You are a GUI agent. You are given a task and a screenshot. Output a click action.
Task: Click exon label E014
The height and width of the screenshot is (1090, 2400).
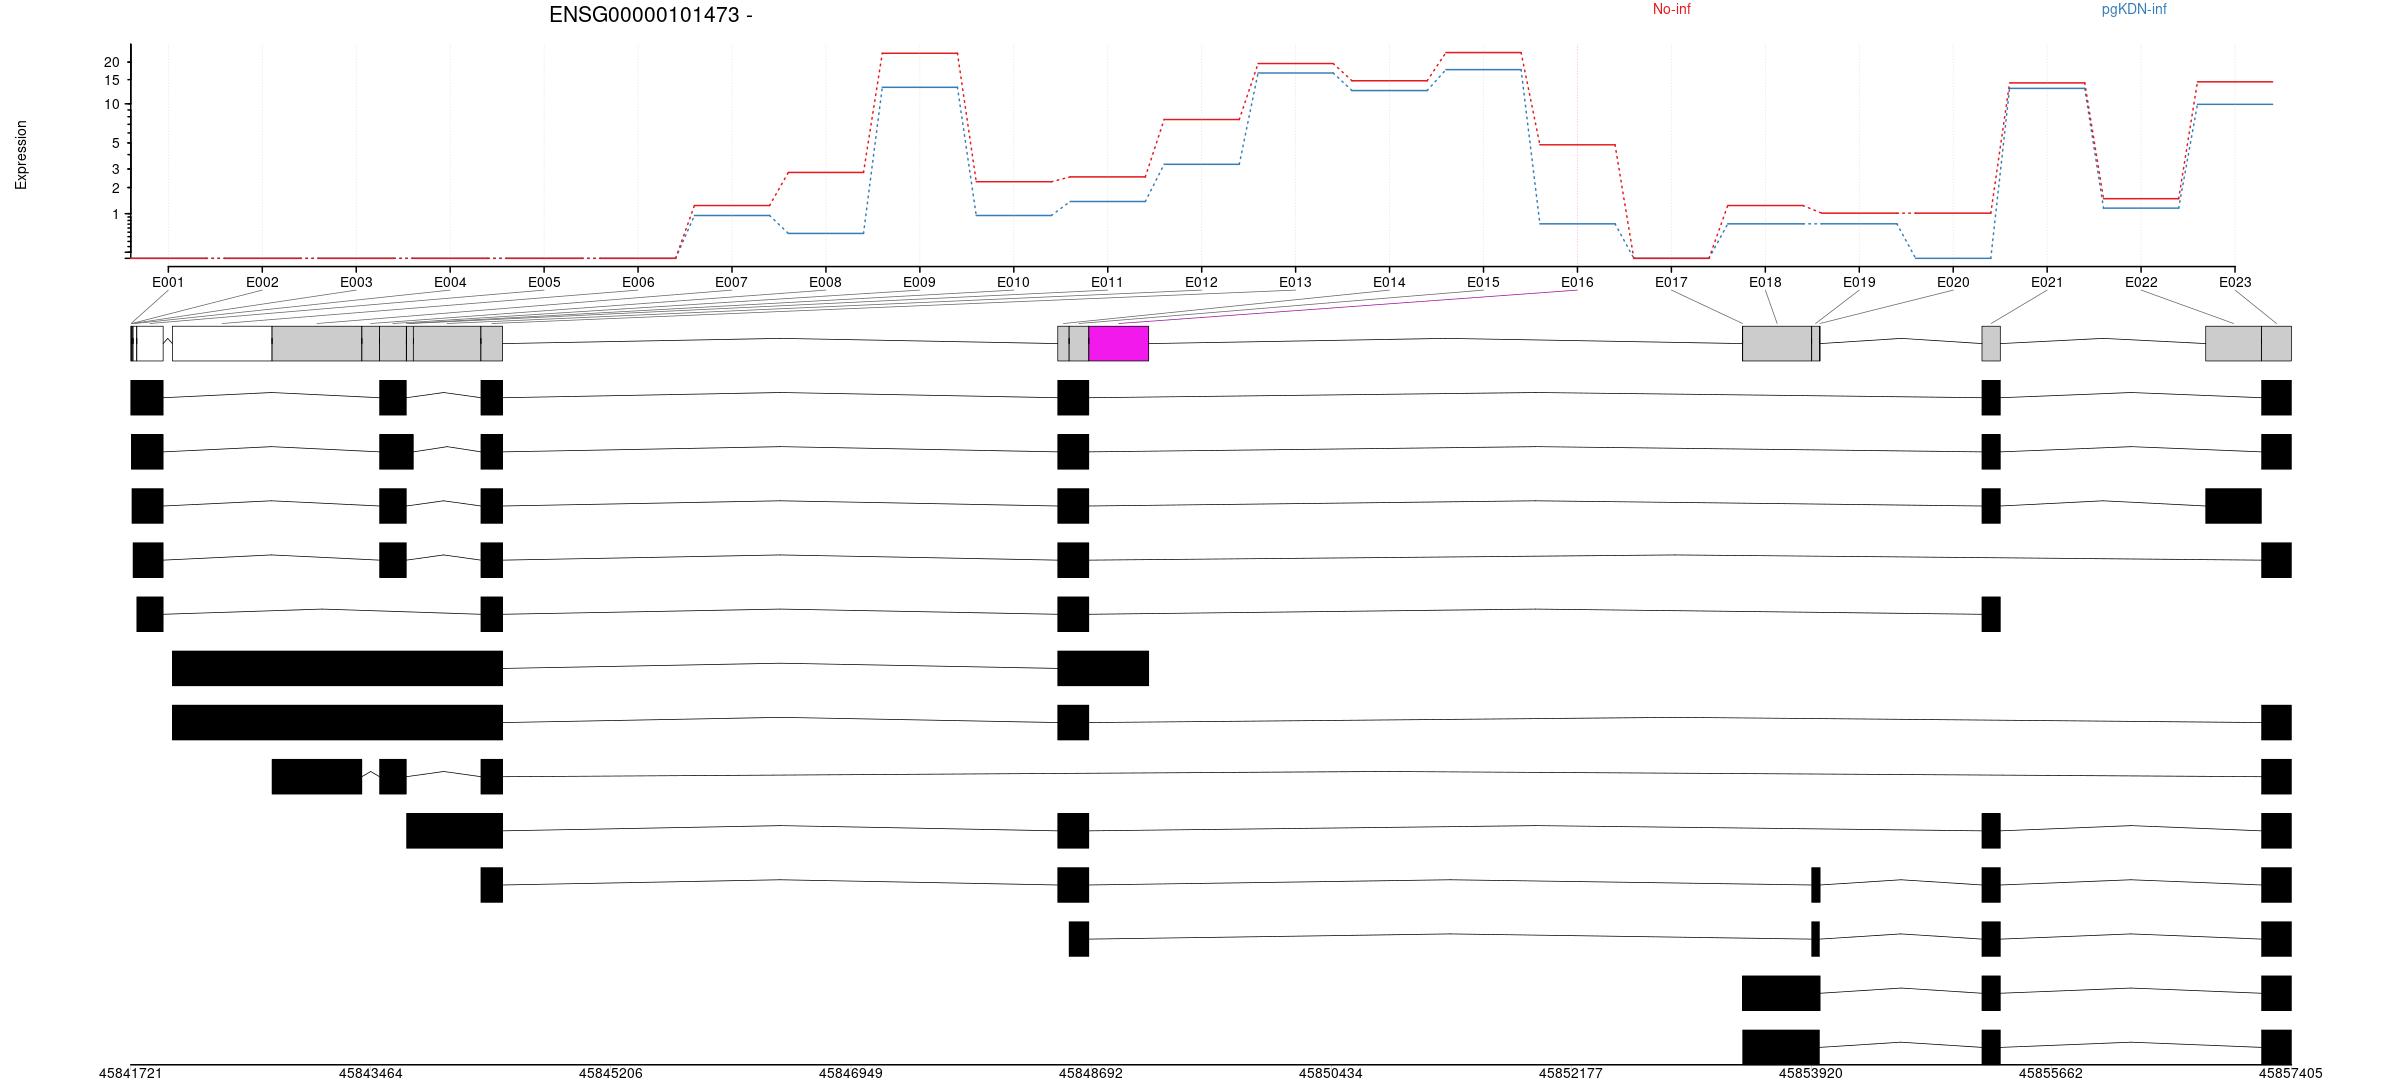click(1389, 282)
